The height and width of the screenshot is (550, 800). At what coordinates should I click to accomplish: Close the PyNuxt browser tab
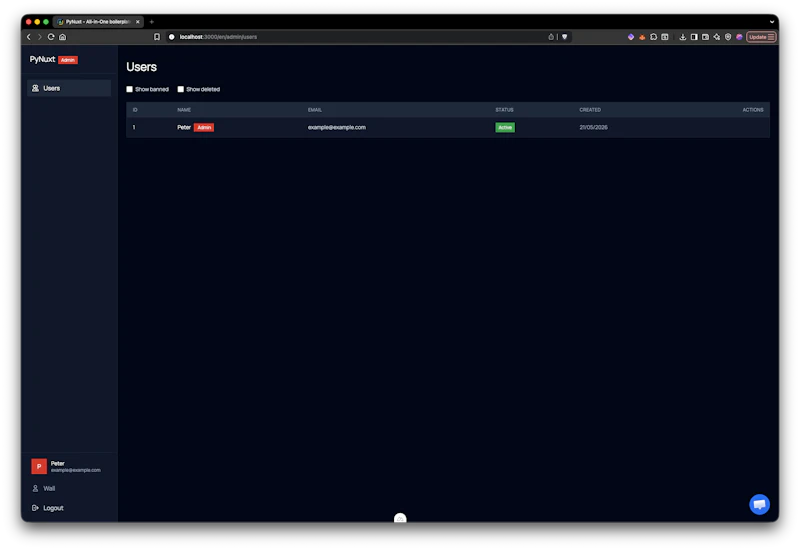[138, 22]
